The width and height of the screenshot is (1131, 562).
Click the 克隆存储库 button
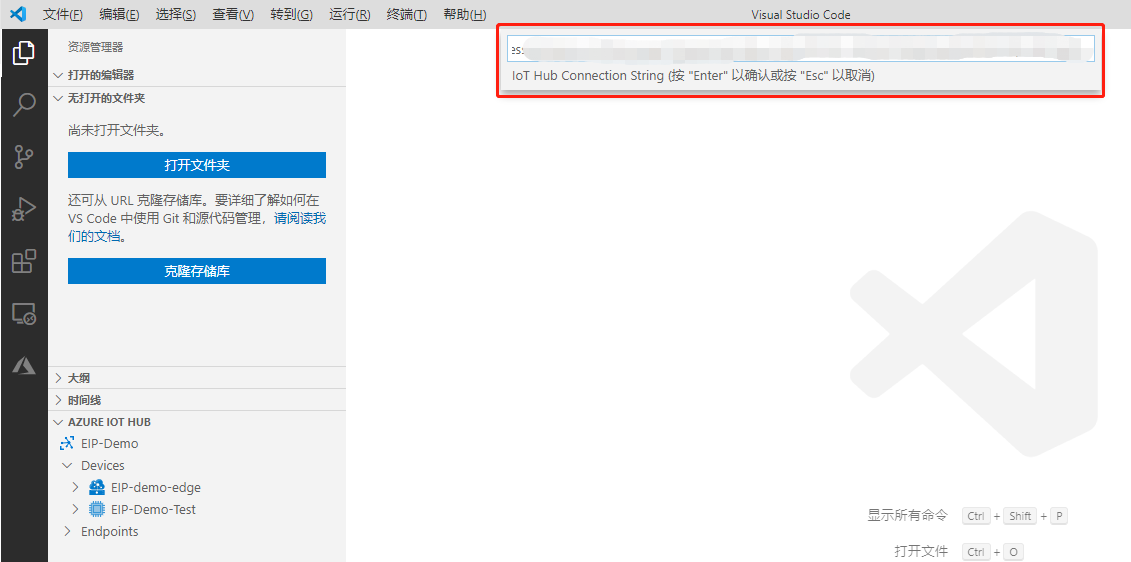click(x=197, y=271)
